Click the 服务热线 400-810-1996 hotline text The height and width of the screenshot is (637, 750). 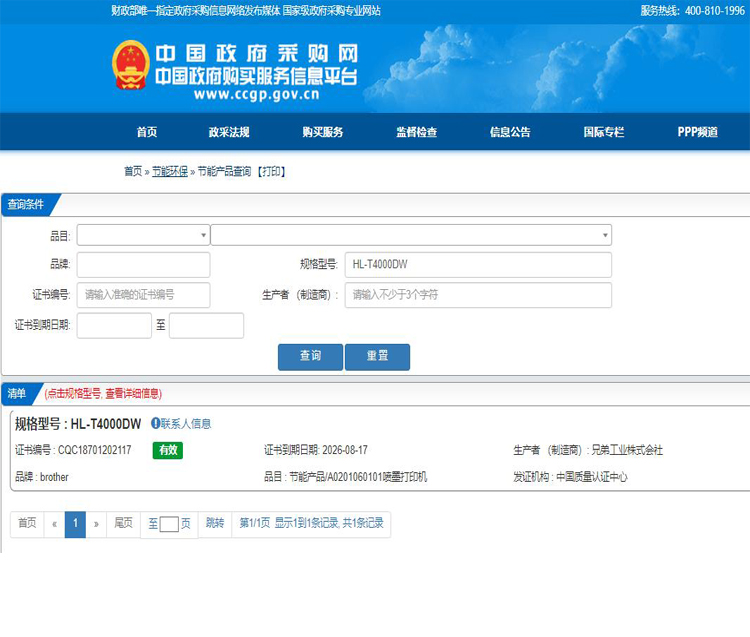pos(693,11)
